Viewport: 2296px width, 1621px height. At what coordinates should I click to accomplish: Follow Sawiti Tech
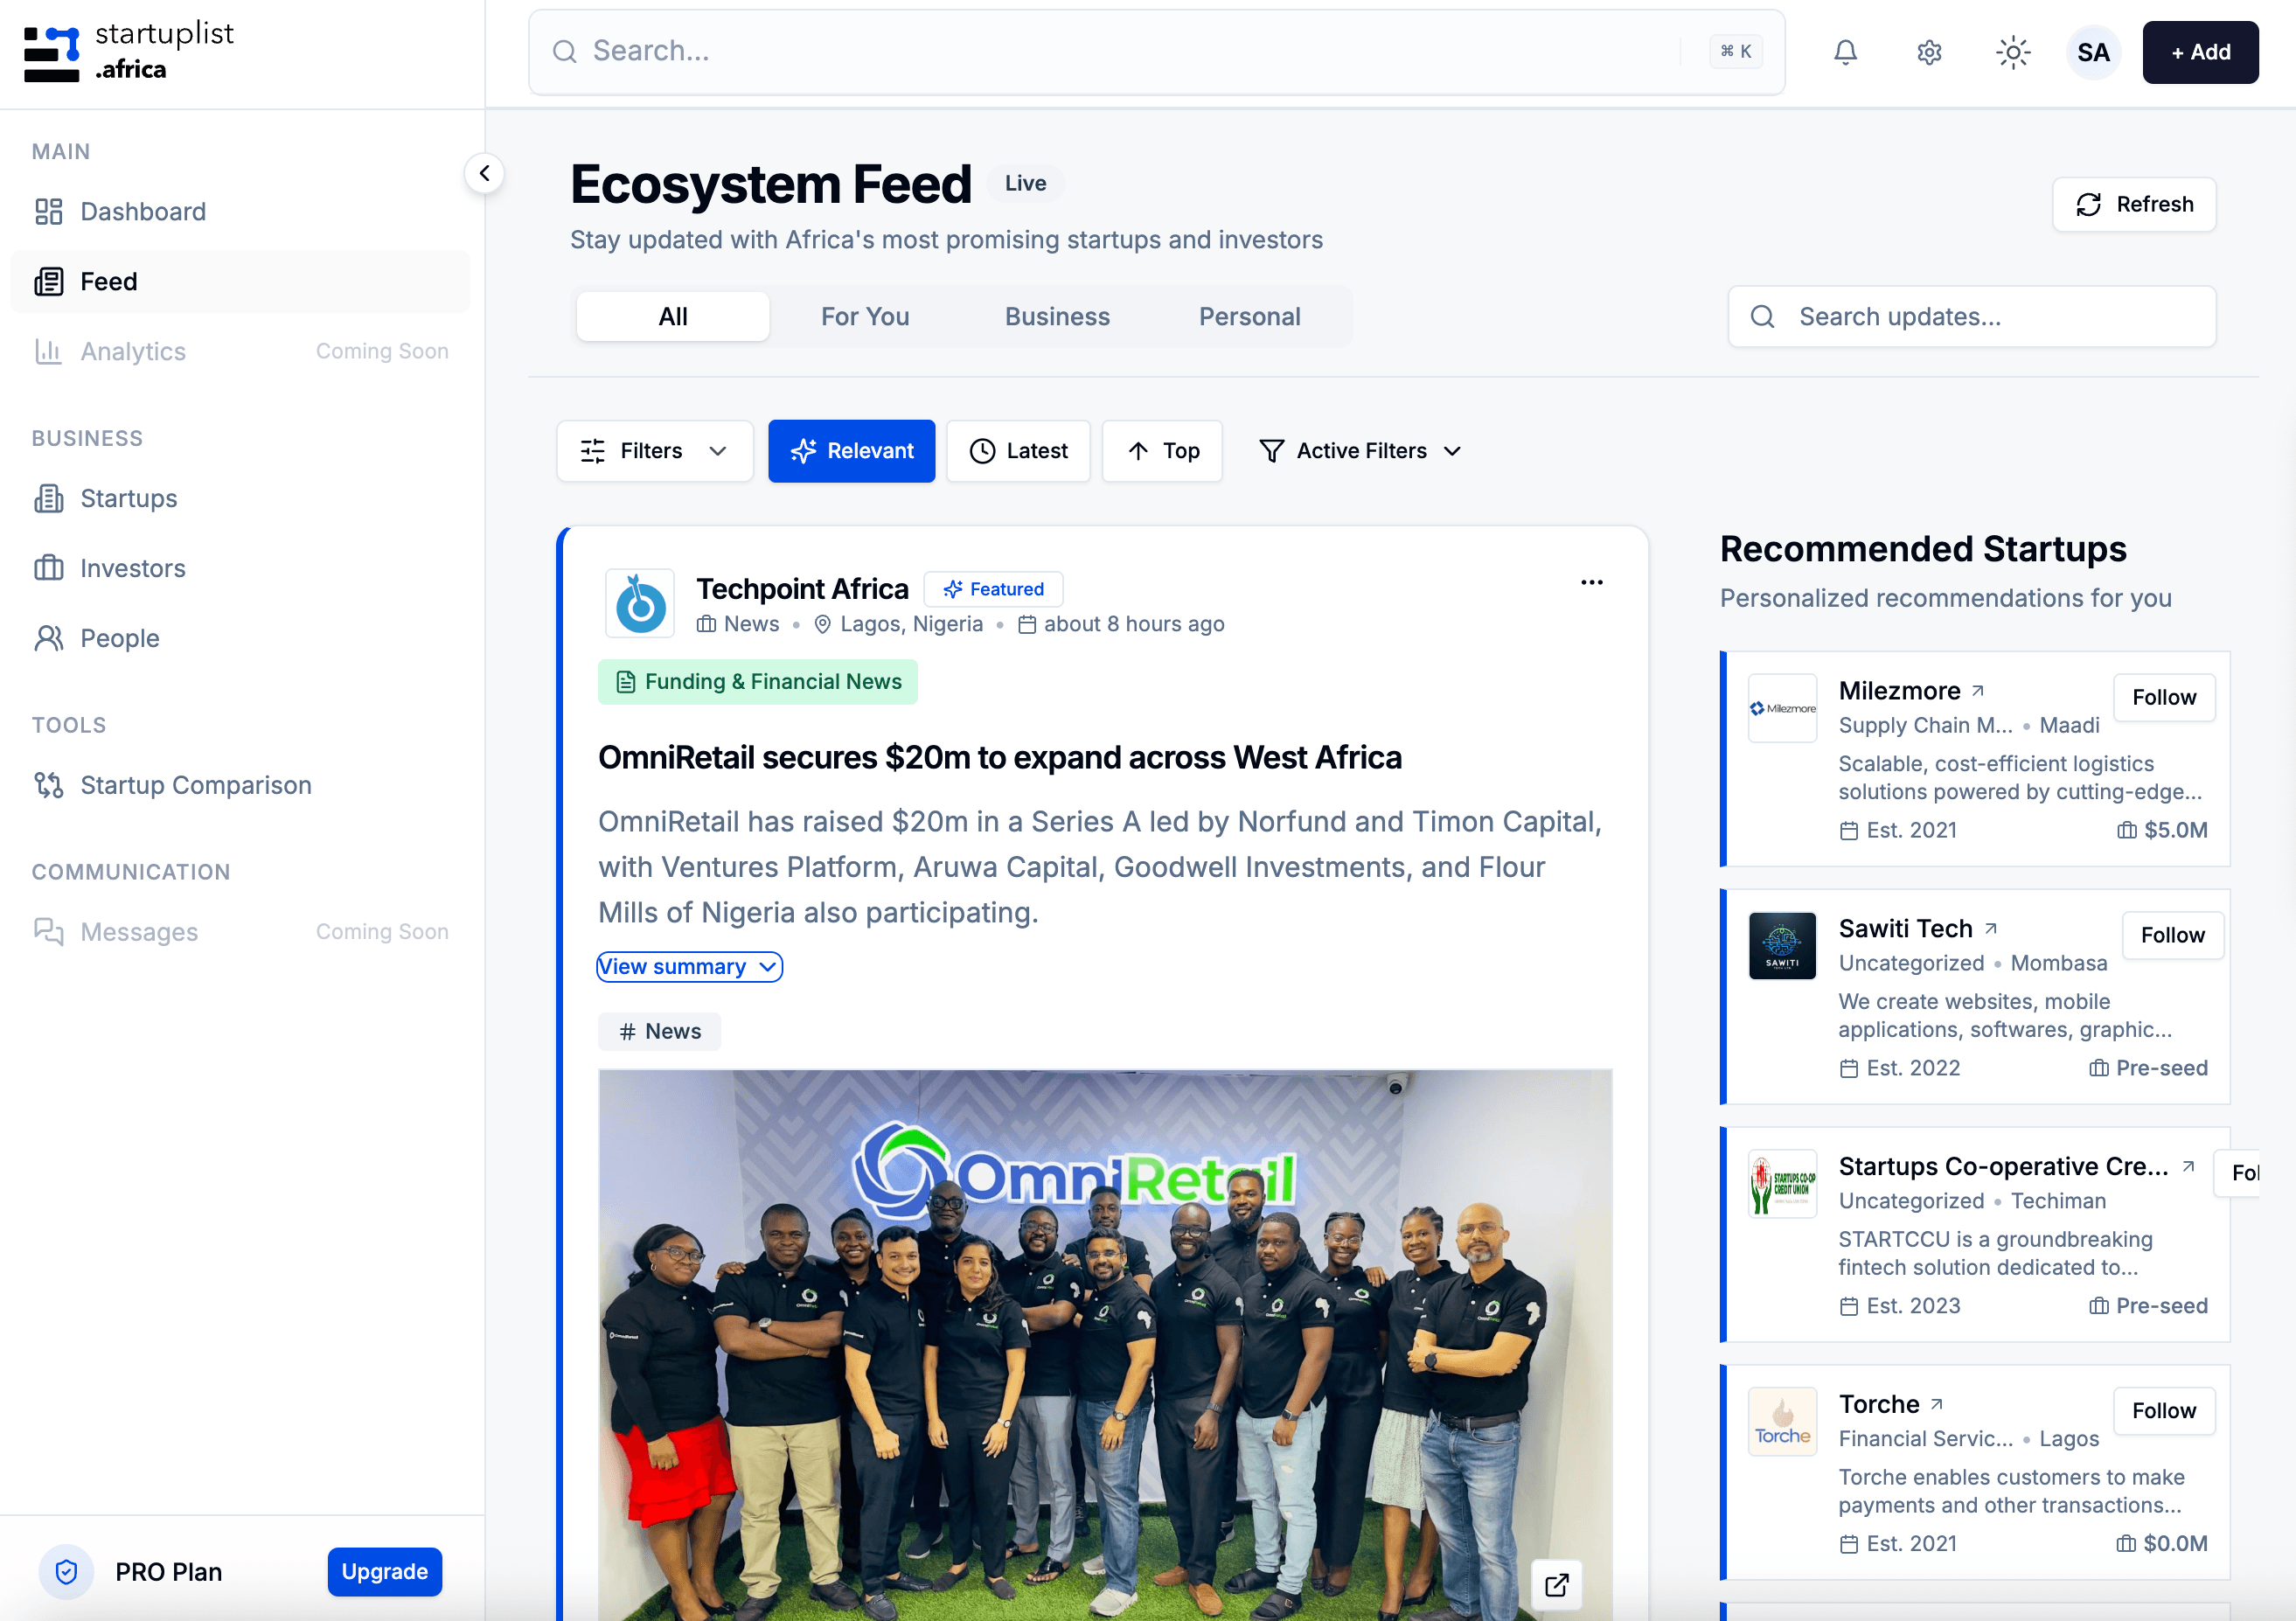pyautogui.click(x=2172, y=935)
